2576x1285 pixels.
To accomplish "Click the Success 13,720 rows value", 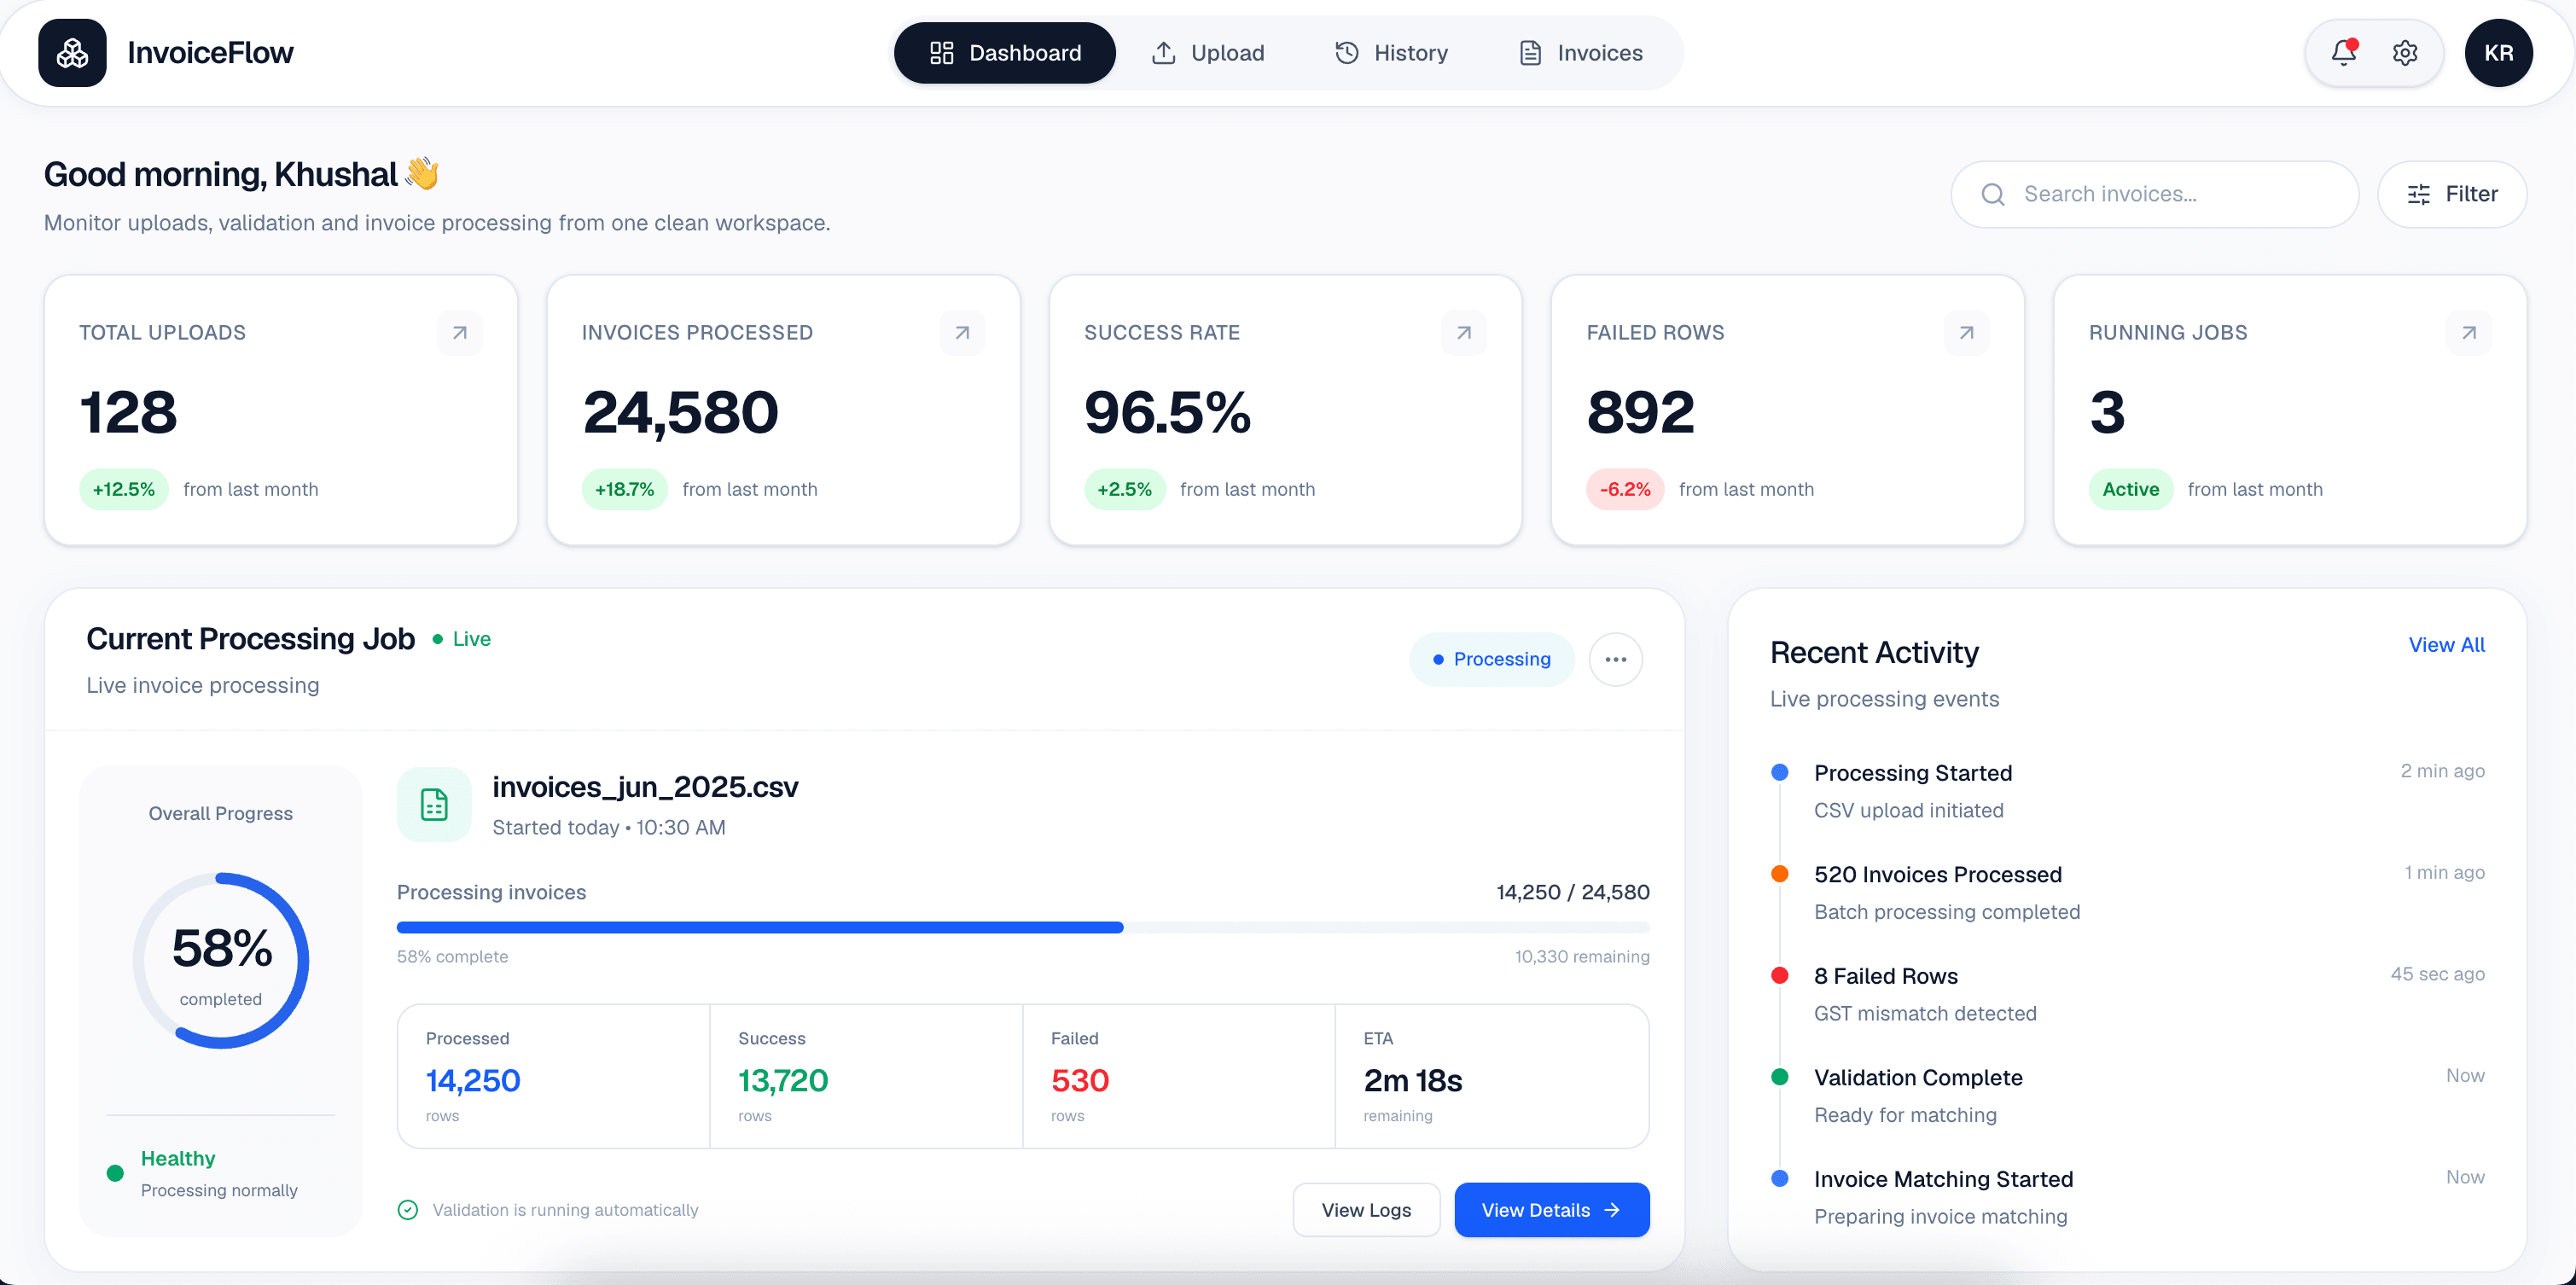I will [x=783, y=1081].
